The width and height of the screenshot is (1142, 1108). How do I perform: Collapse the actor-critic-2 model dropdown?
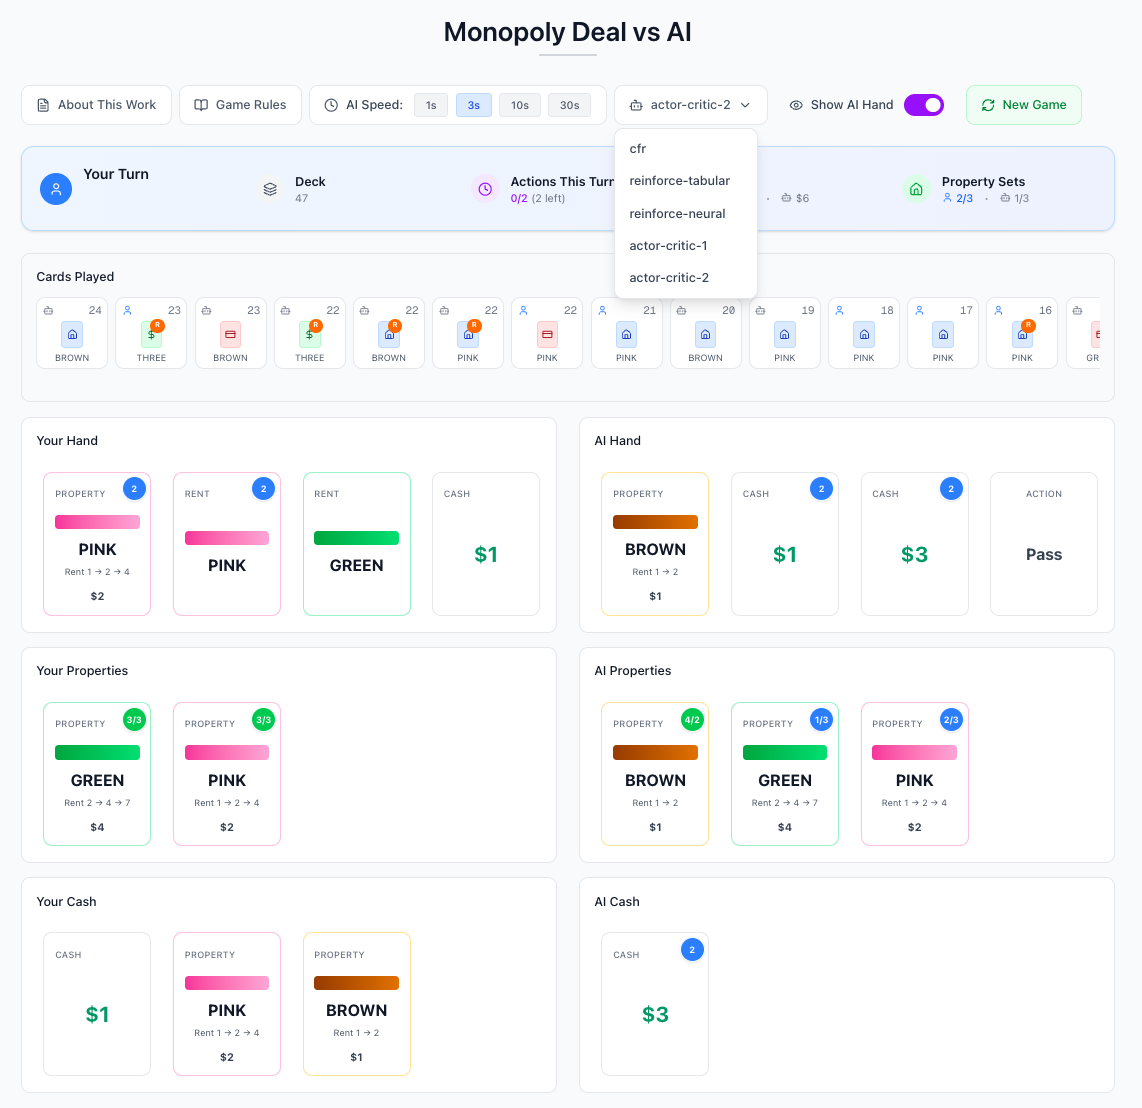point(690,105)
